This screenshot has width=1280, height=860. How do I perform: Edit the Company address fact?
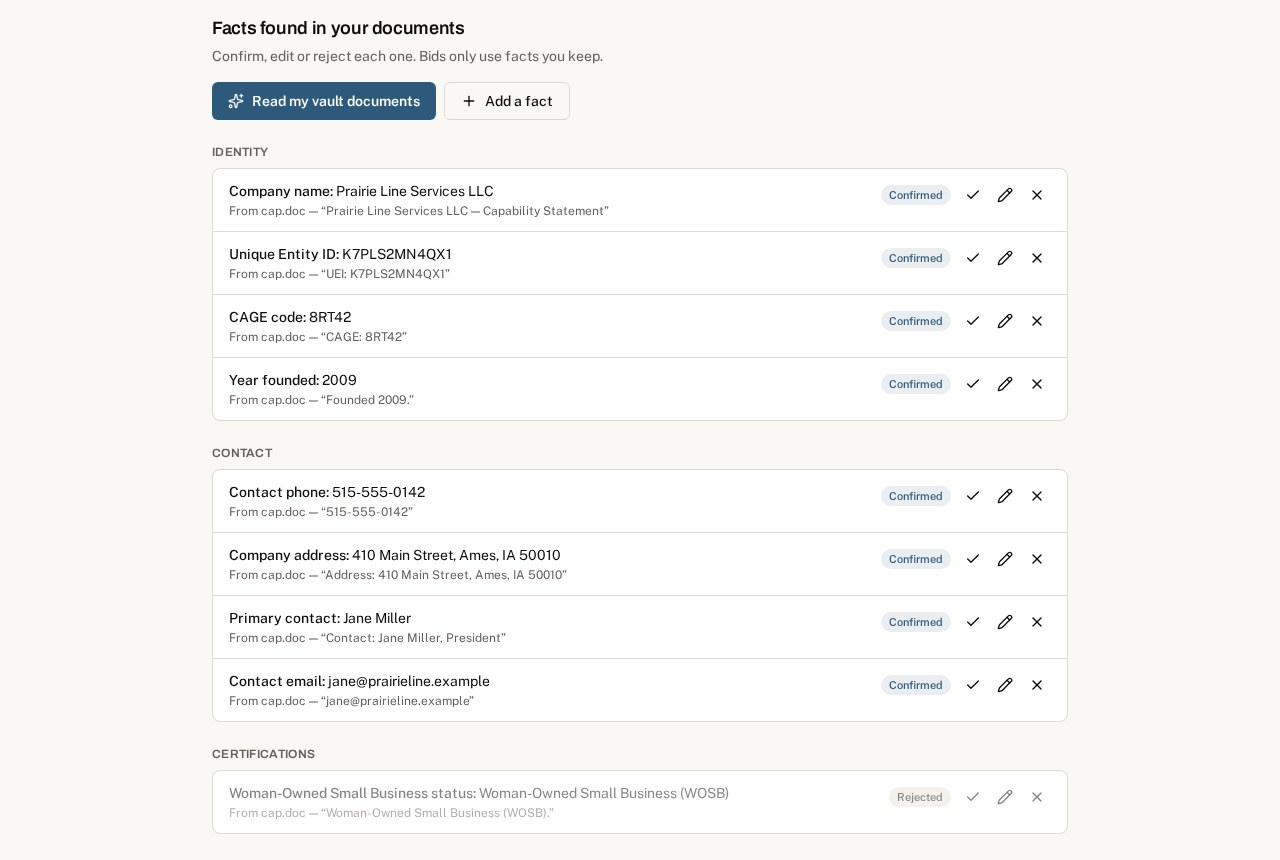1005,559
